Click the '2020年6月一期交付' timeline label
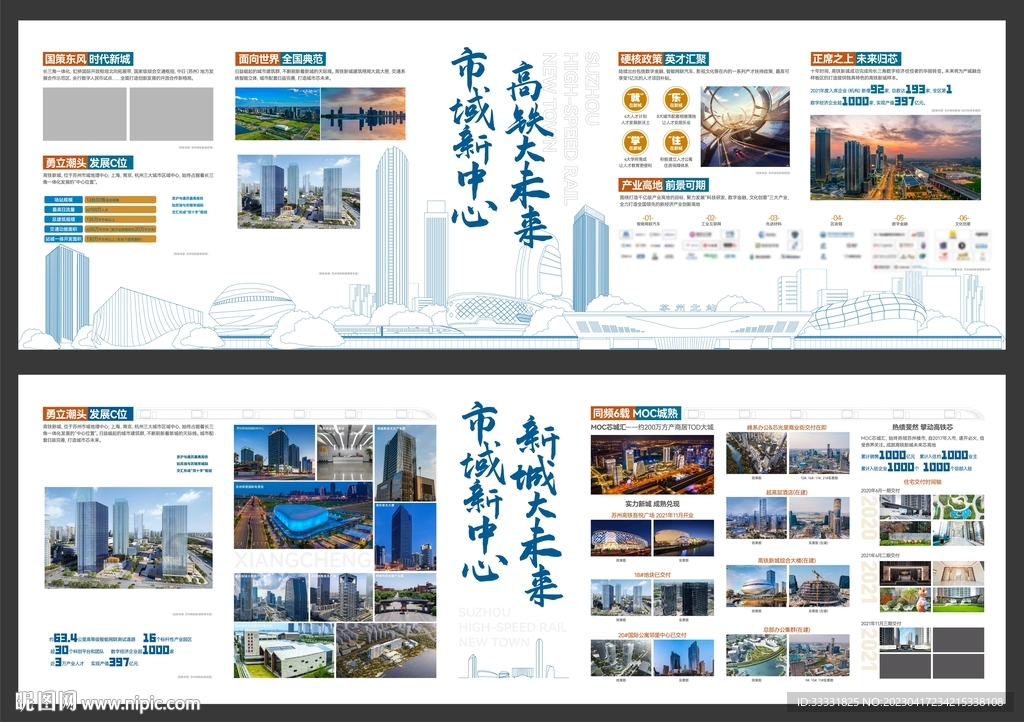 click(x=881, y=490)
